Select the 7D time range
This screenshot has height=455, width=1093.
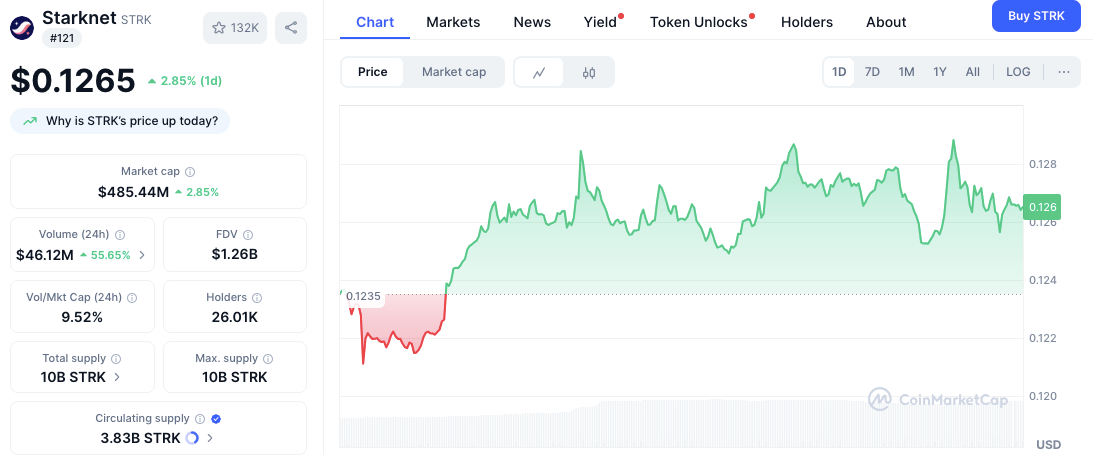point(872,72)
